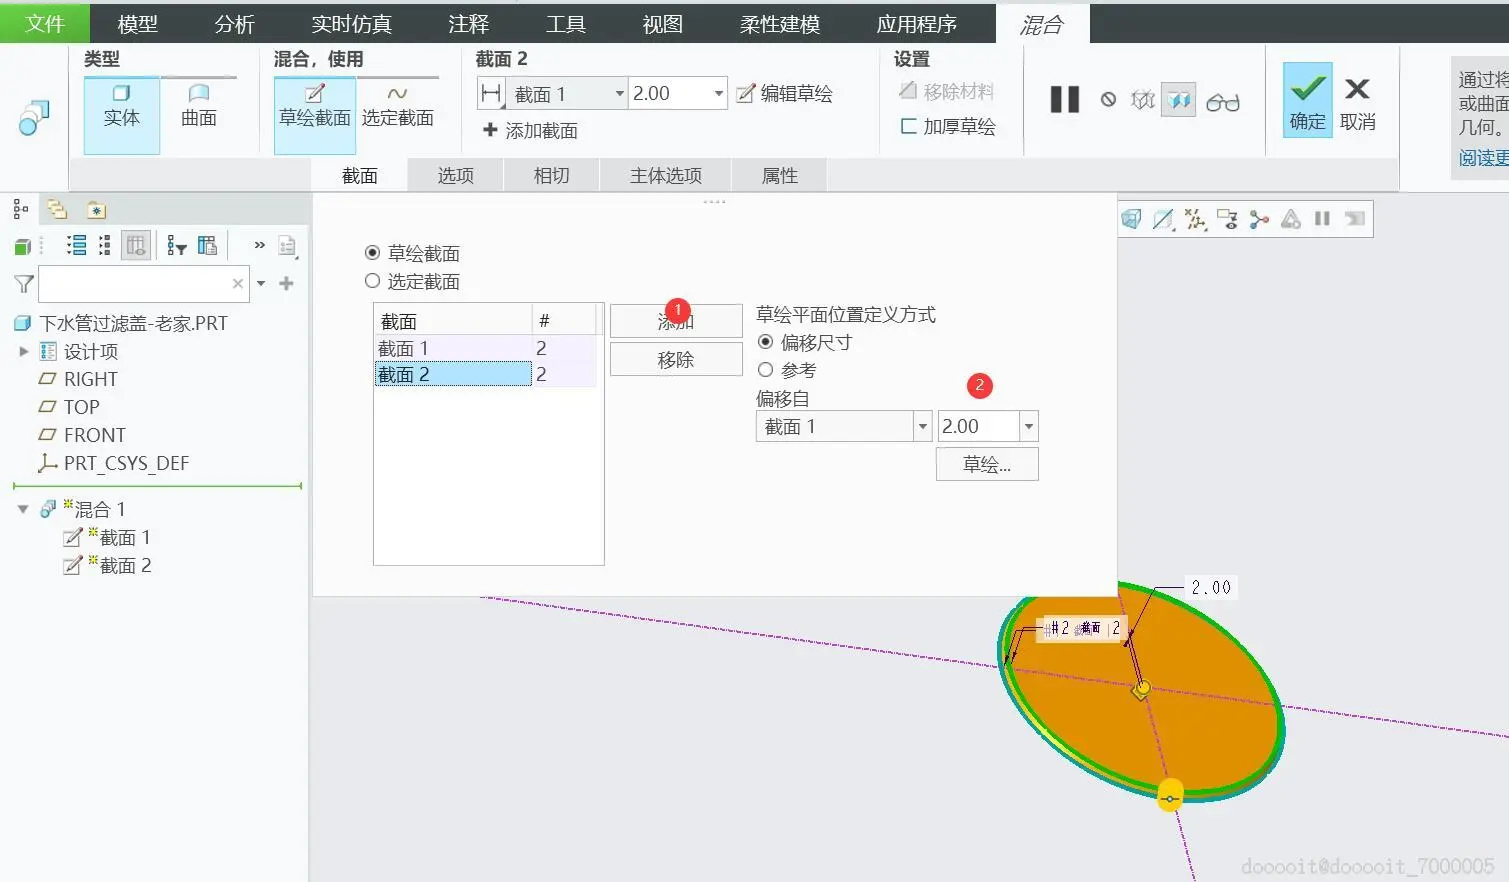Pause the blend feature definition
The width and height of the screenshot is (1509, 882).
pos(1063,99)
